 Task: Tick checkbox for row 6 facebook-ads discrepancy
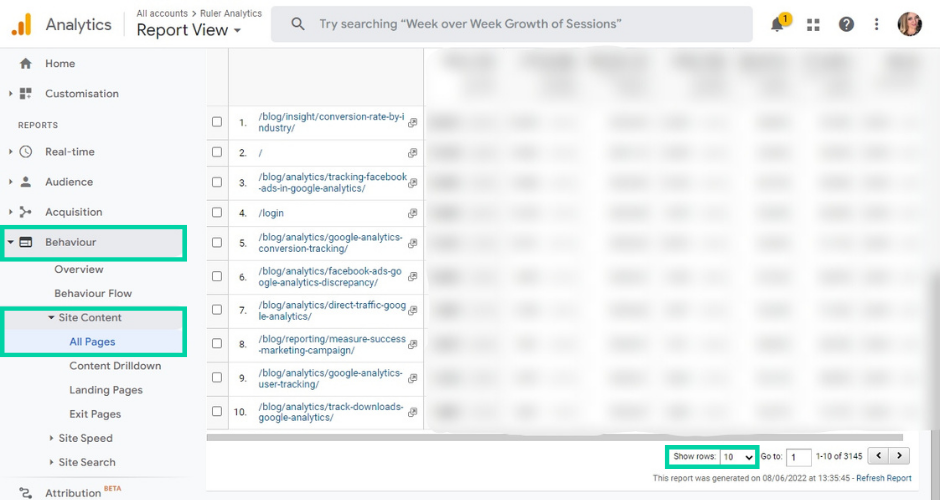click(217, 276)
